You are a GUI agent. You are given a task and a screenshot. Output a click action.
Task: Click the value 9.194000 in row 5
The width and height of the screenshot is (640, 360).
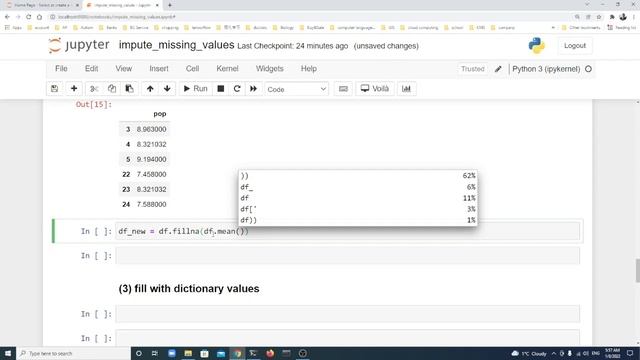pyautogui.click(x=151, y=159)
